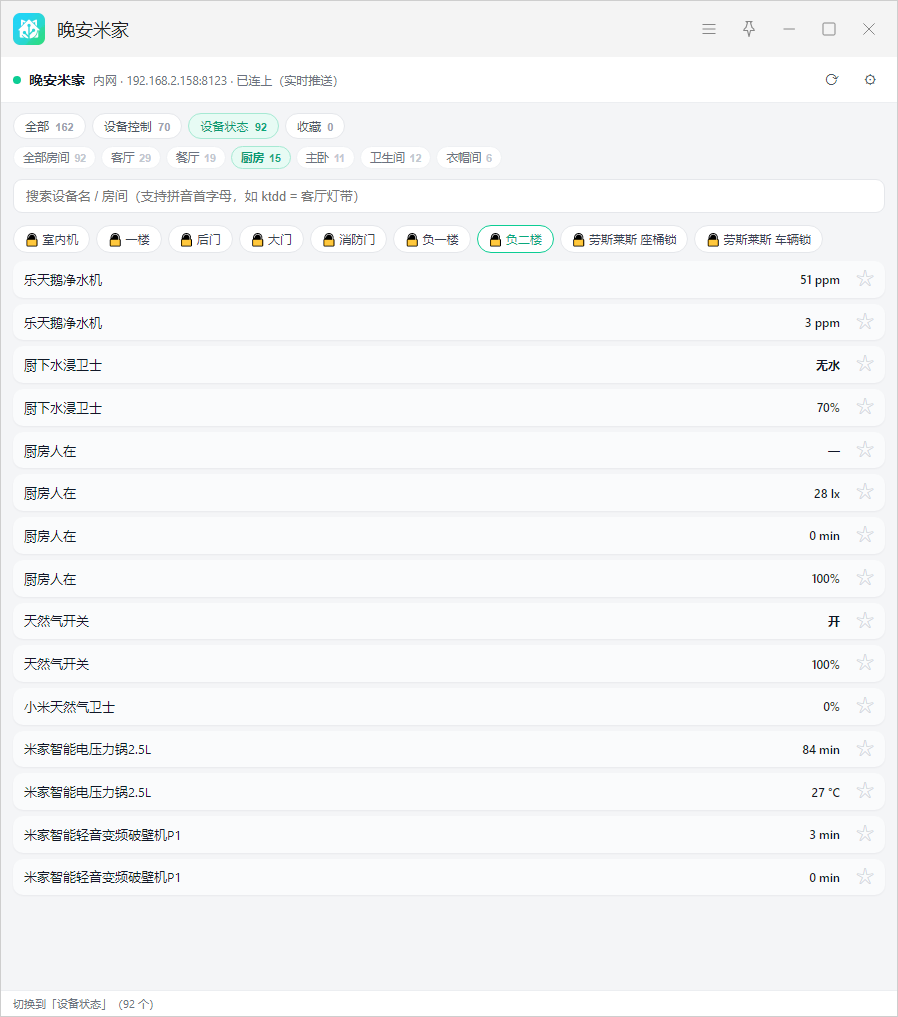Filter by 餐厅 19 room

(x=196, y=158)
